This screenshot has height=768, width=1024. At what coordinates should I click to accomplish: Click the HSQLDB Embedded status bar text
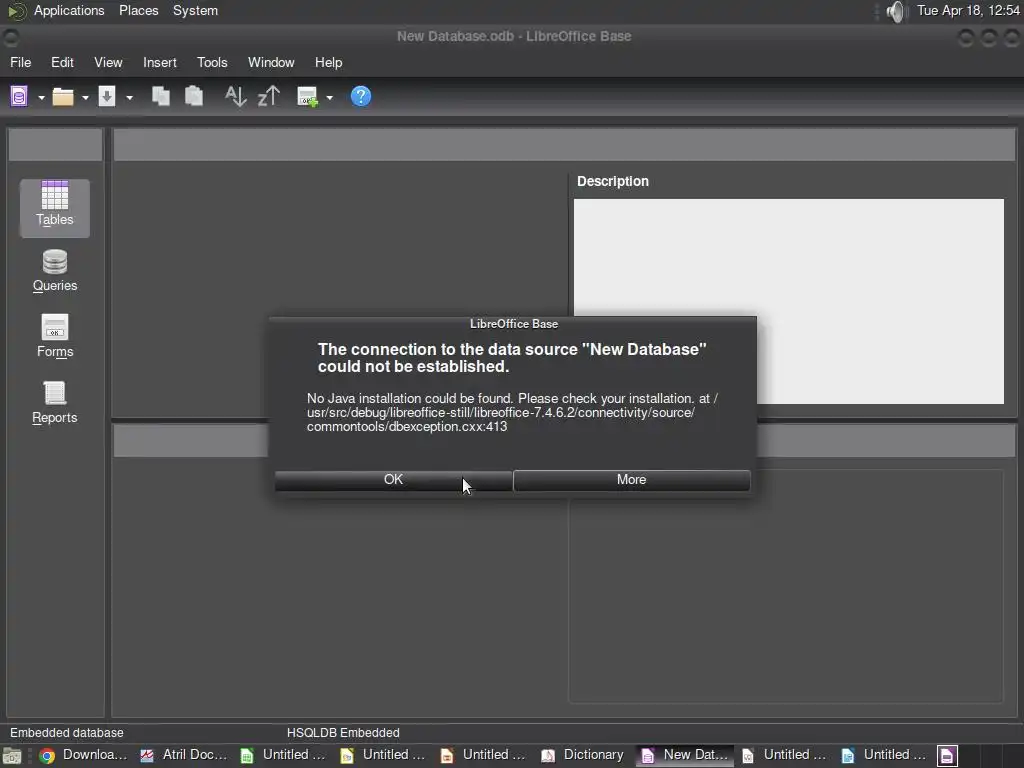point(343,733)
